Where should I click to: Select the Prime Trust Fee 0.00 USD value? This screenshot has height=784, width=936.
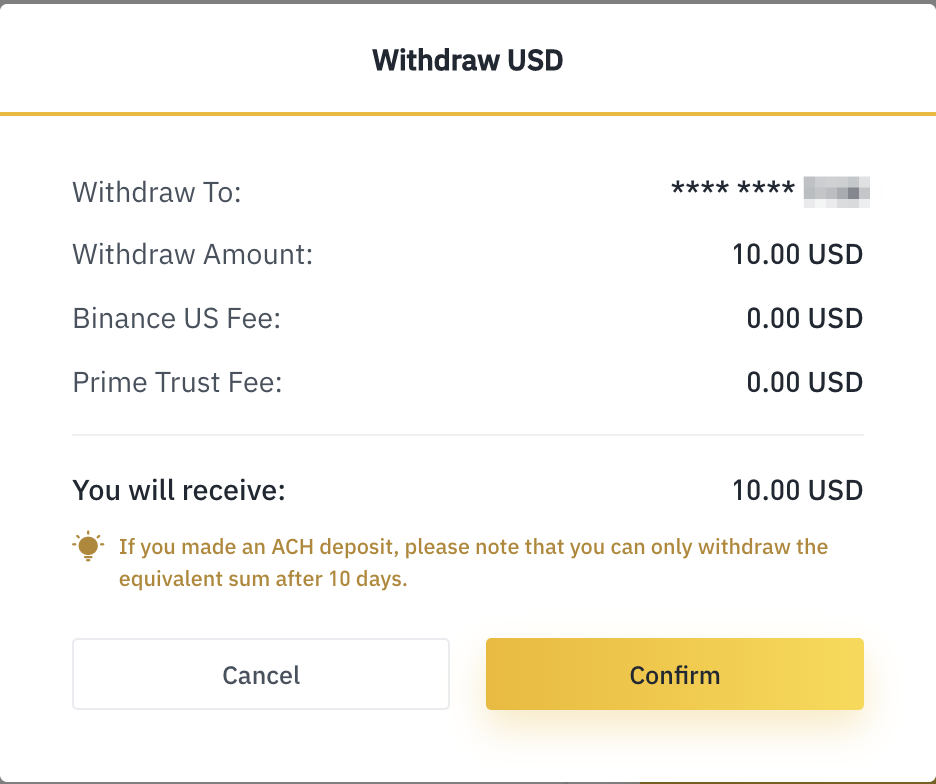coord(804,382)
